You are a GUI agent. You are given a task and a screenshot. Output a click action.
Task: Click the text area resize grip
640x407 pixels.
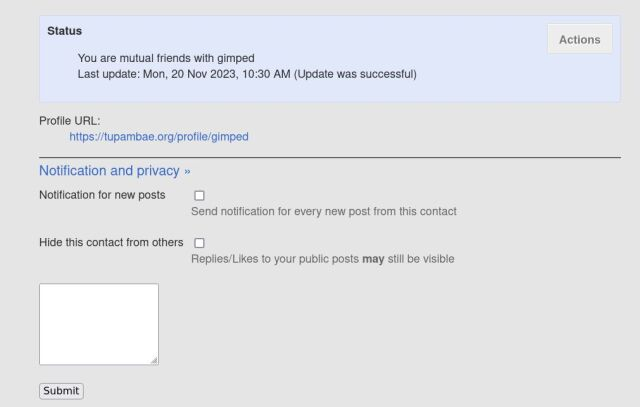point(154,360)
